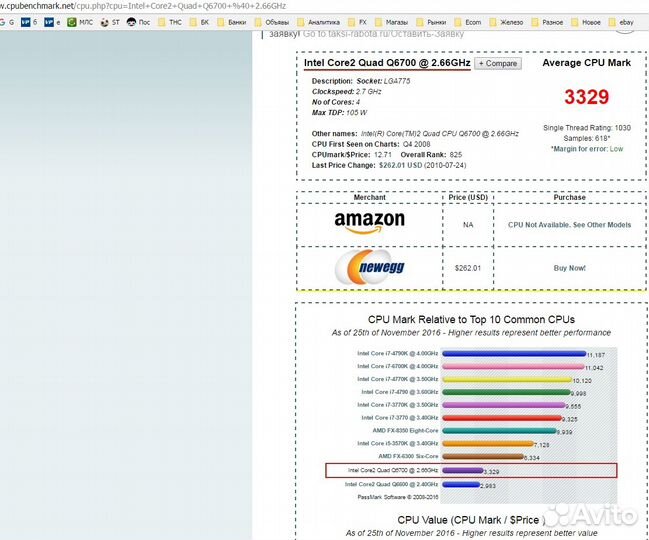Click the 'Socket: LGA775' description text

pos(383,81)
